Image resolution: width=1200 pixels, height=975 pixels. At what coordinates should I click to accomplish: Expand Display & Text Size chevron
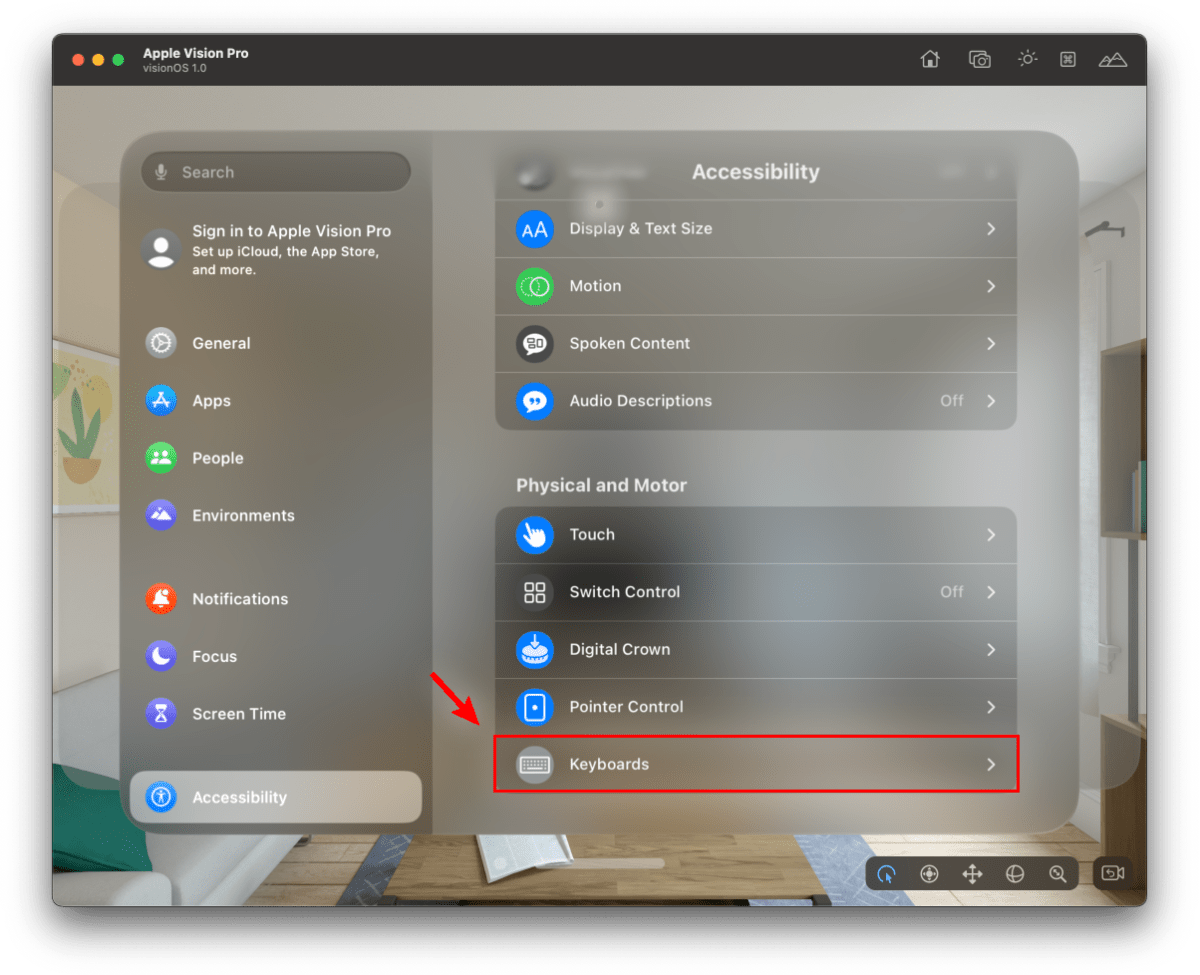[991, 229]
